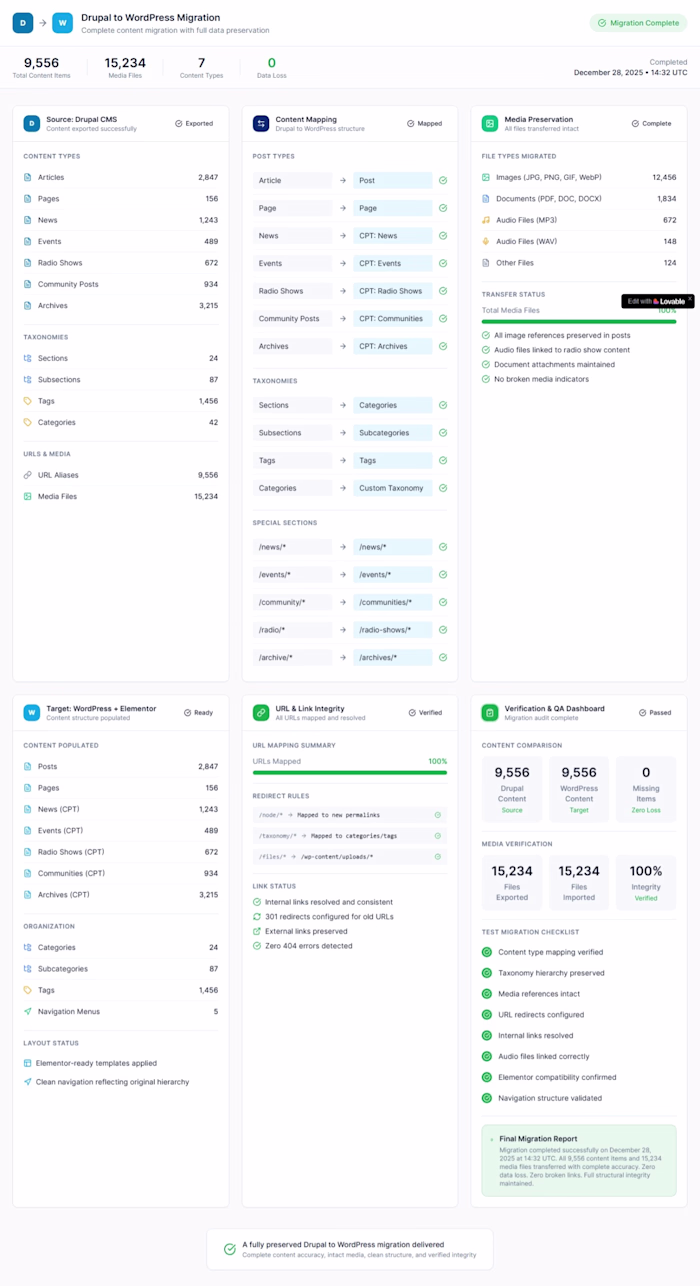Click the Sections taxonomy icon in Drupal source card

28,358
